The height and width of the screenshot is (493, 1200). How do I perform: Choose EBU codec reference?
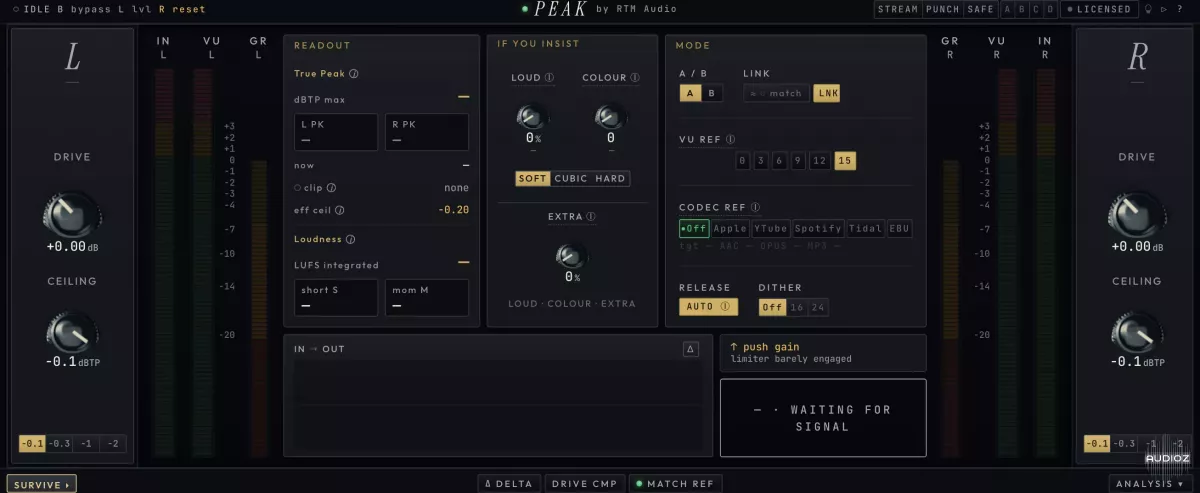(899, 229)
